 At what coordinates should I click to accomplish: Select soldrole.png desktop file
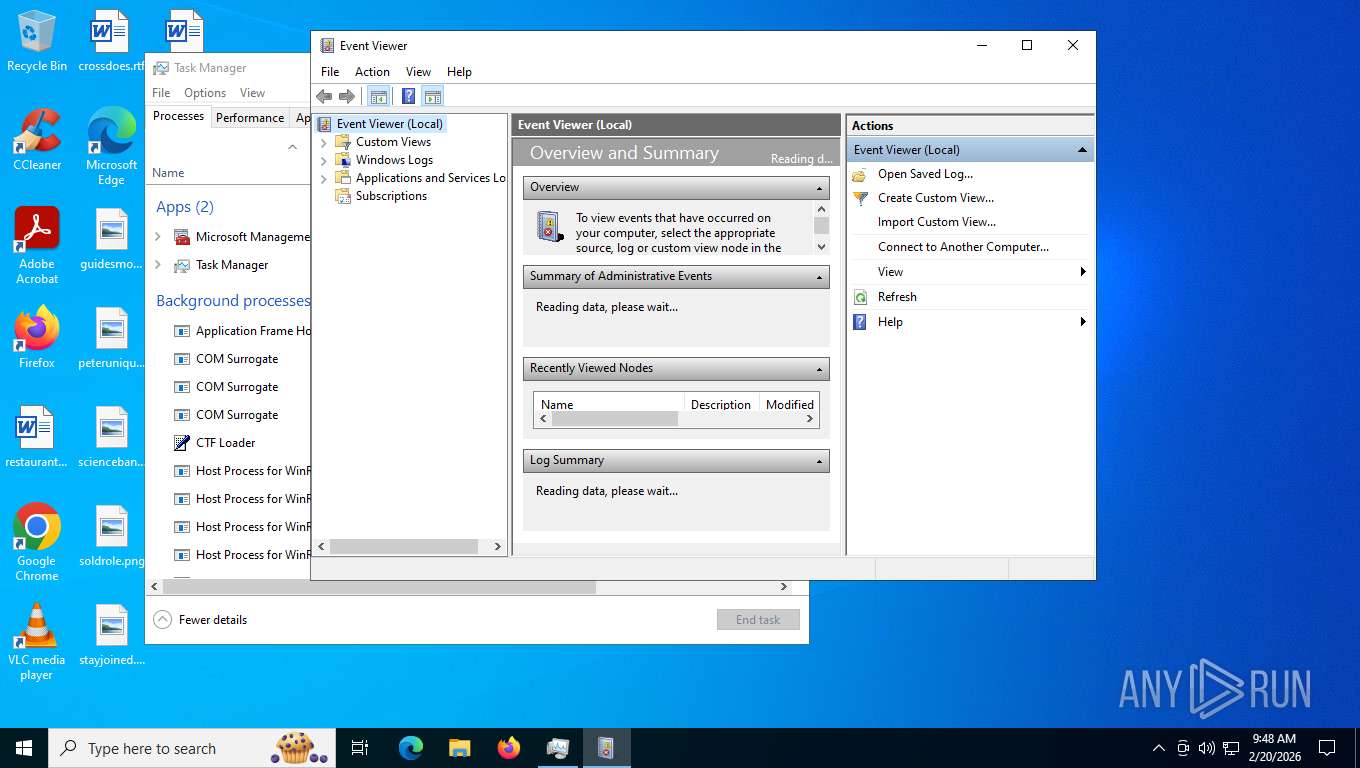pyautogui.click(x=111, y=536)
